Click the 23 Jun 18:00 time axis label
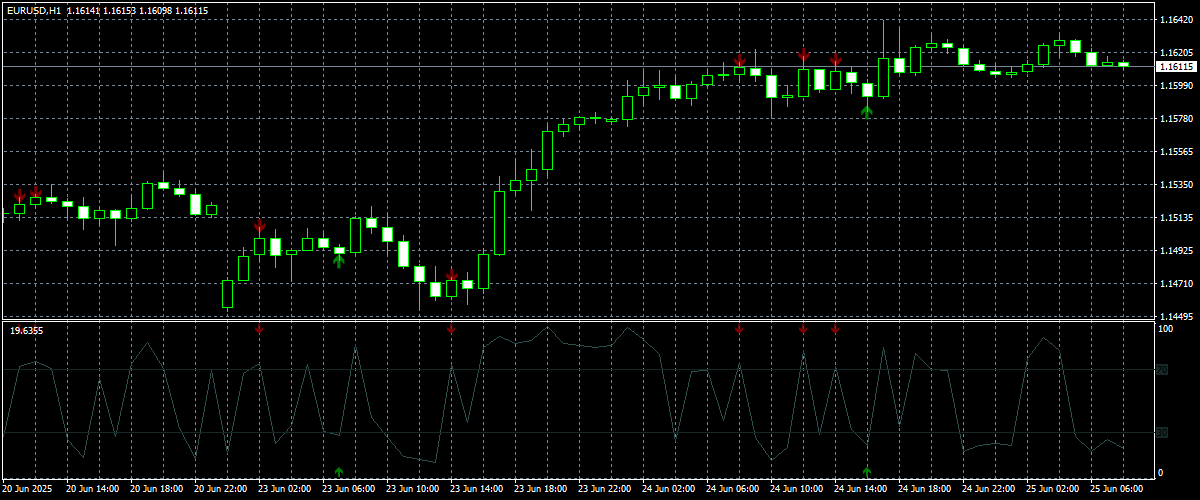The image size is (1200, 500). point(541,490)
